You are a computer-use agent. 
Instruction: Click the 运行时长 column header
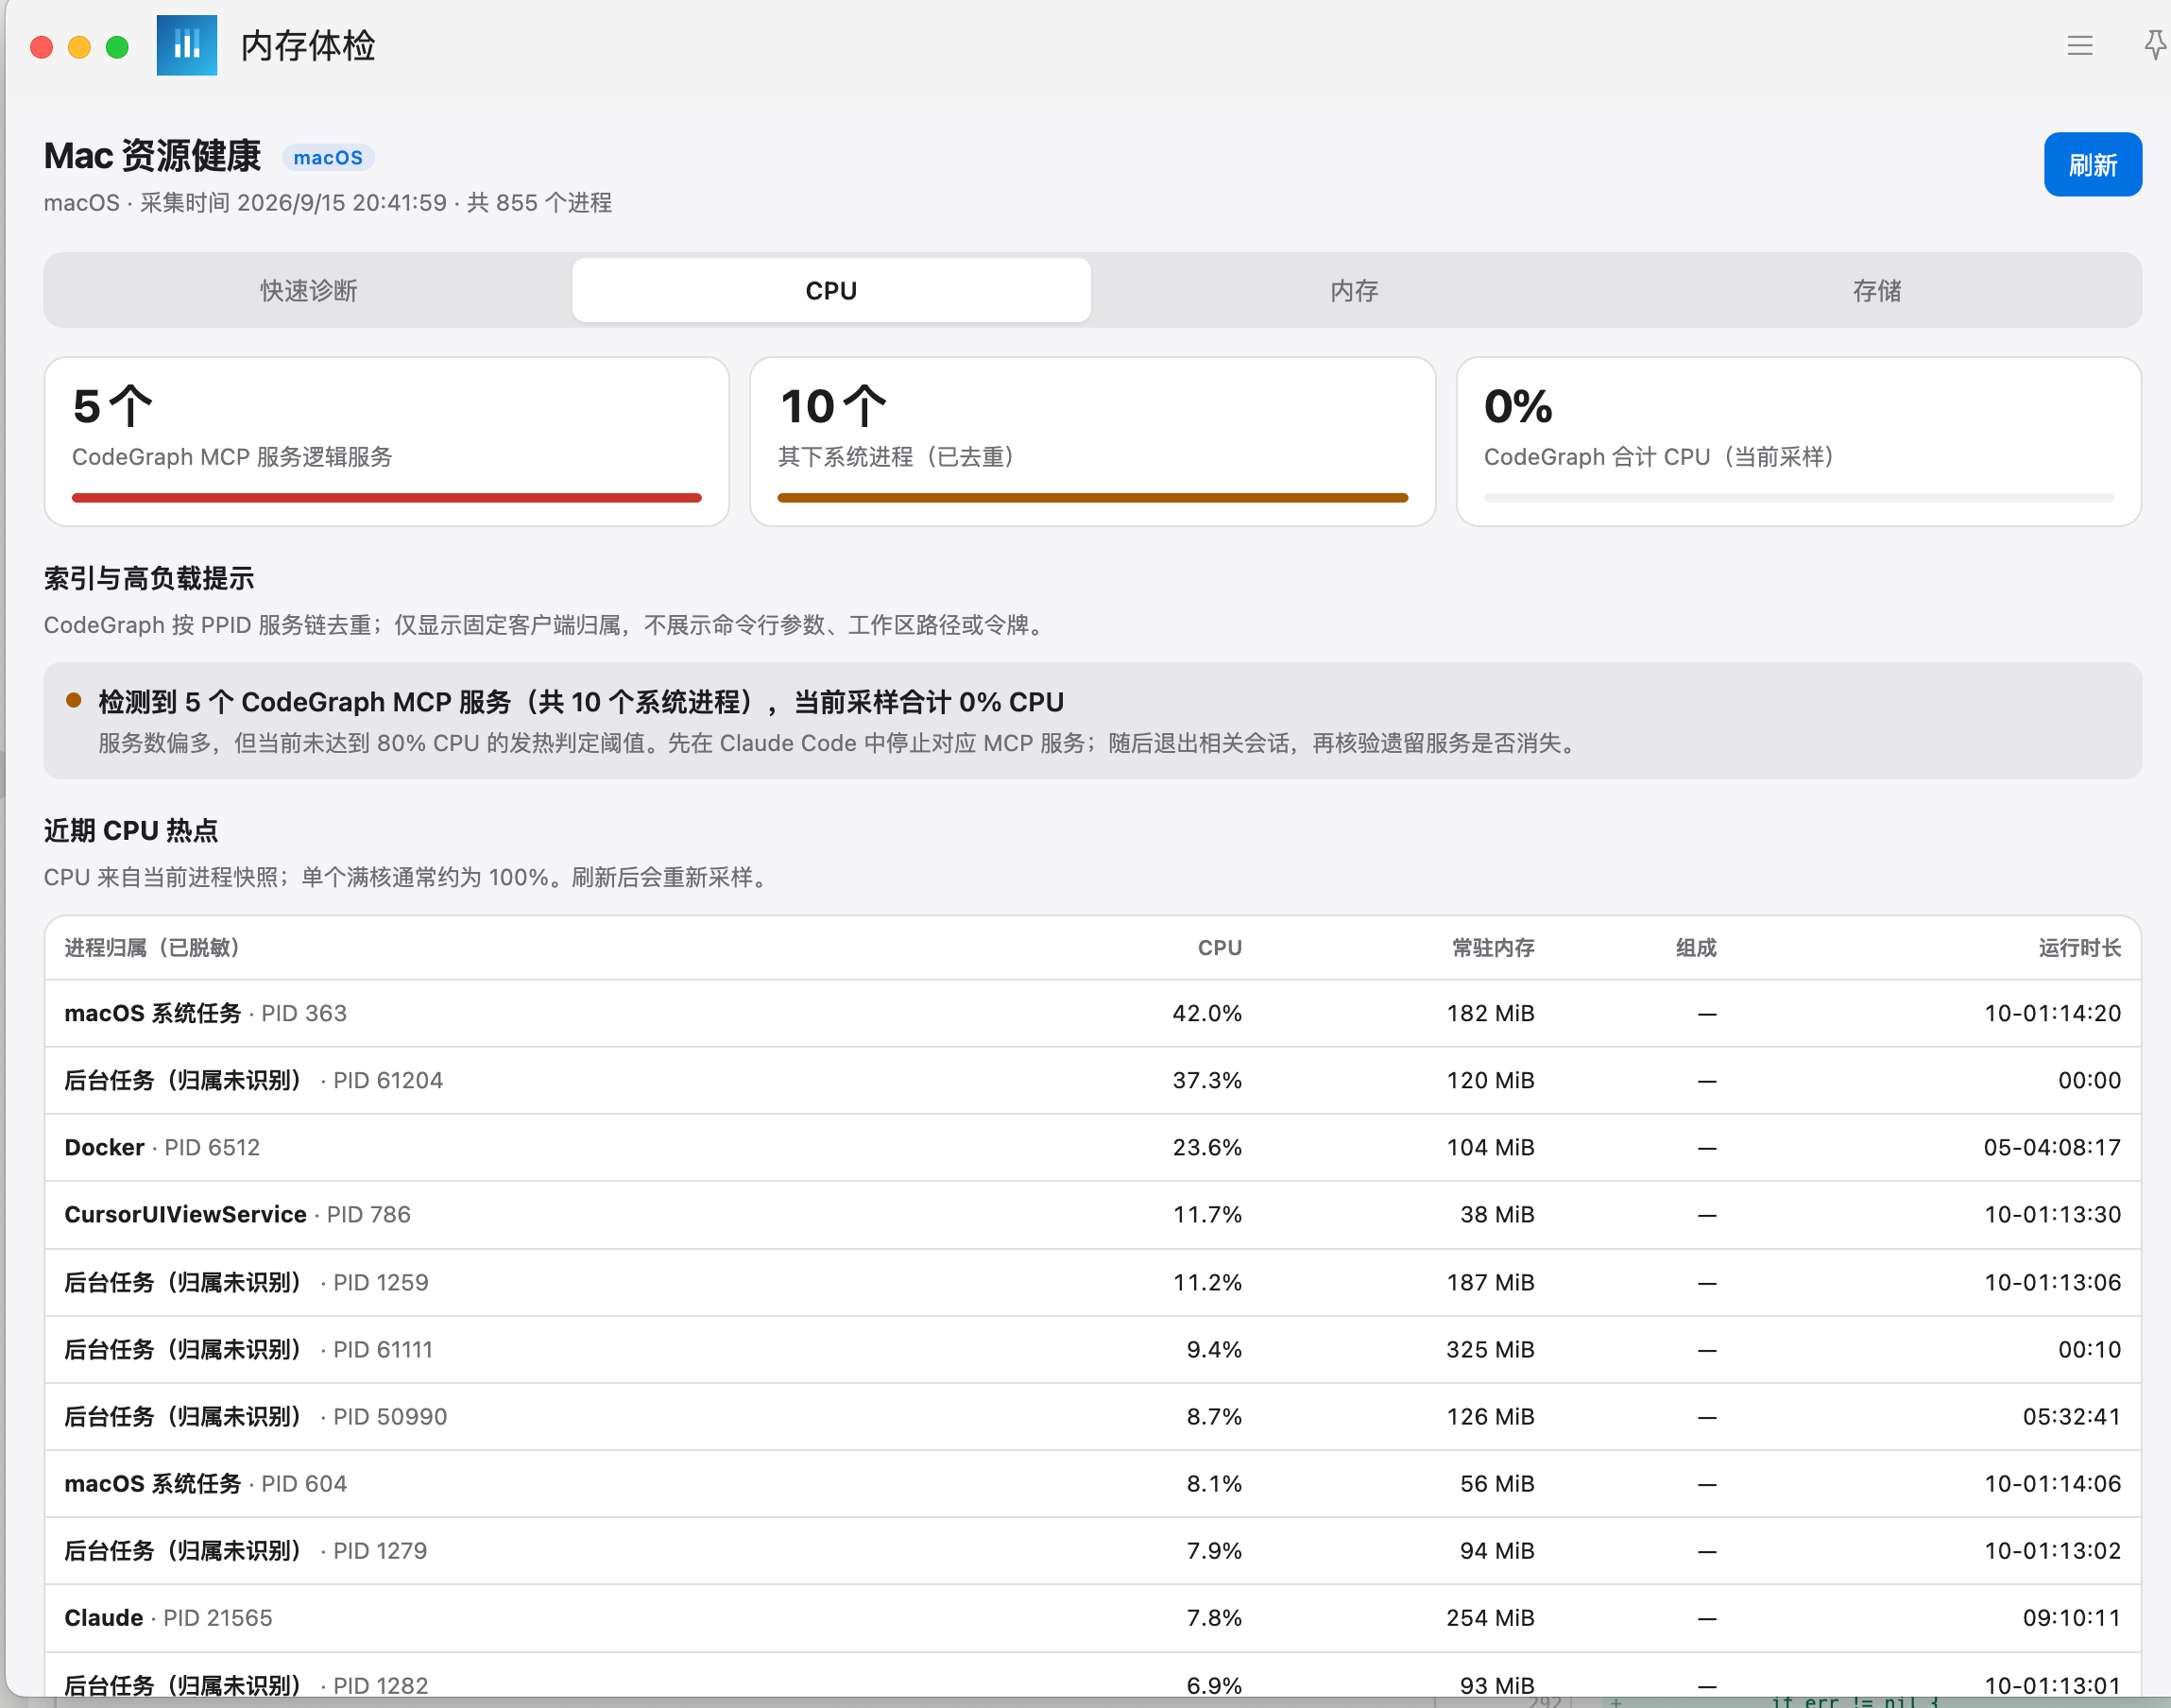click(2079, 947)
